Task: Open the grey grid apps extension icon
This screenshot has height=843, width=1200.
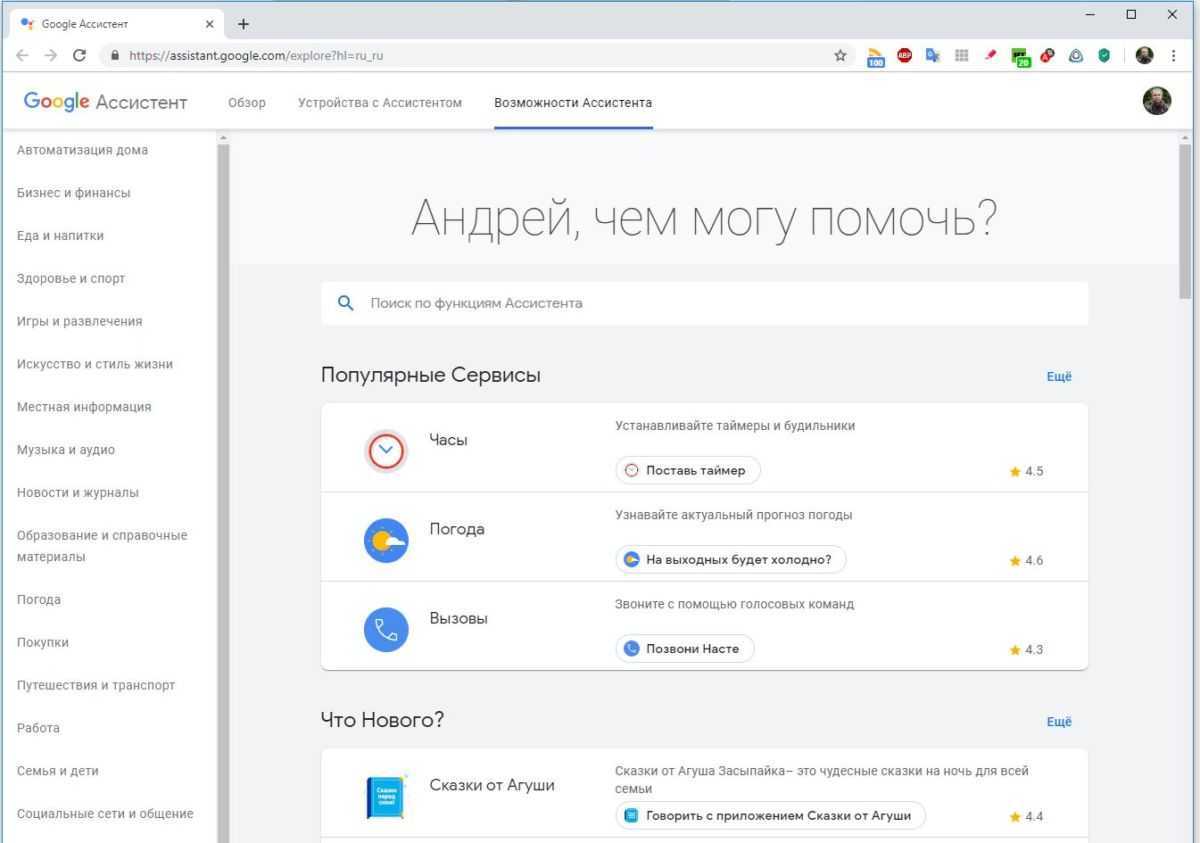Action: click(x=961, y=55)
